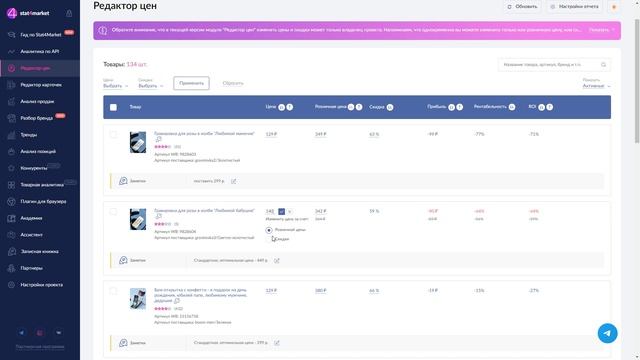Confirm the price edit with the blue check button
Image resolution: width=640 pixels, height=360 pixels.
pos(282,211)
